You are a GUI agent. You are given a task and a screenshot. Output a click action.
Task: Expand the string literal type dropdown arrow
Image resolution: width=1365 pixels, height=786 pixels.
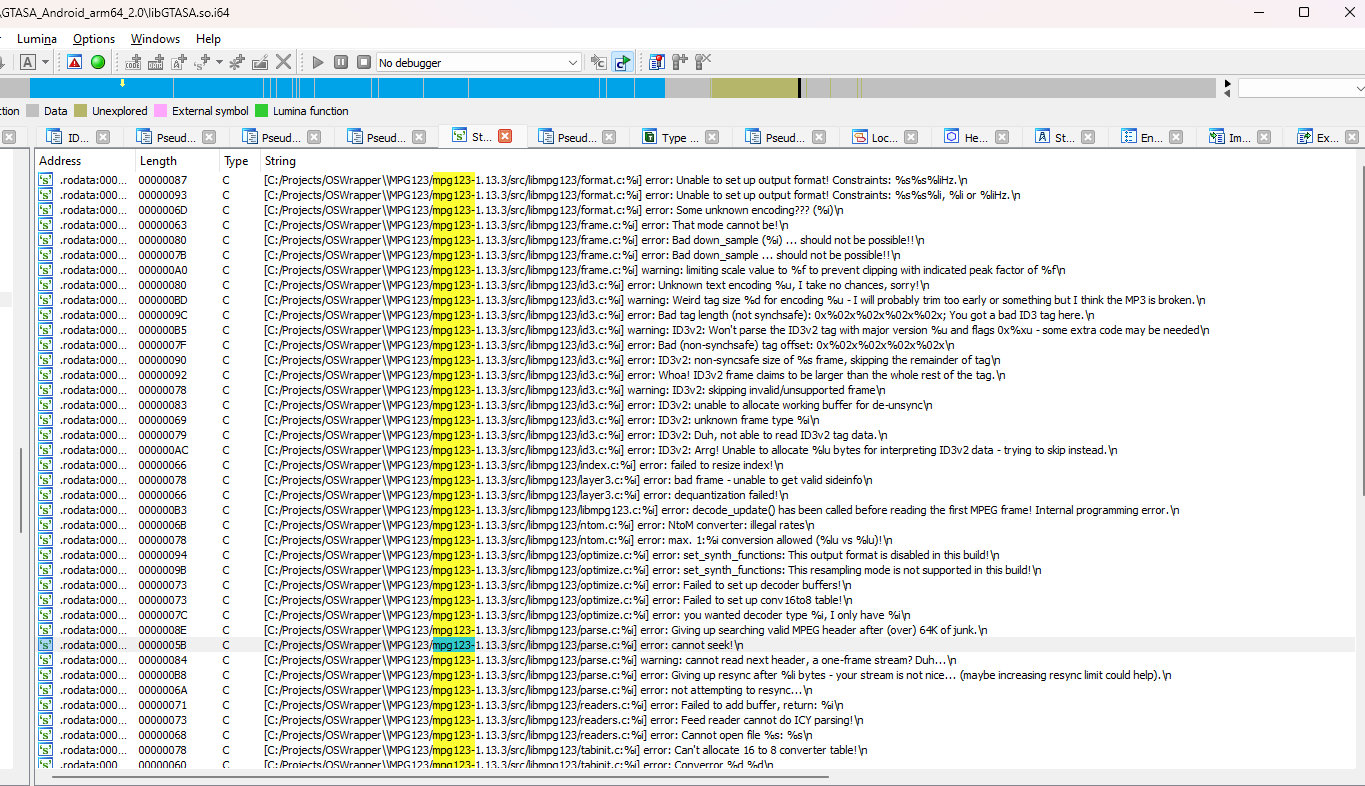click(219, 62)
